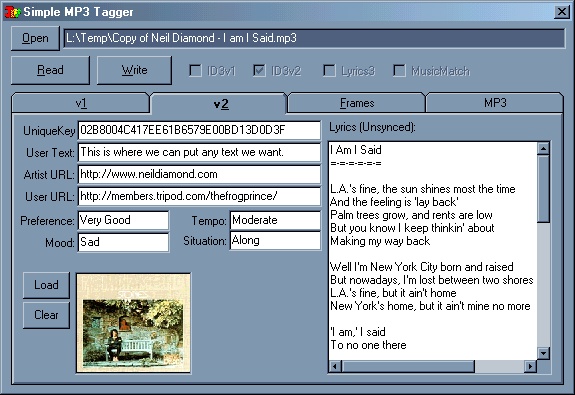Click the Artist URL field

click(199, 174)
